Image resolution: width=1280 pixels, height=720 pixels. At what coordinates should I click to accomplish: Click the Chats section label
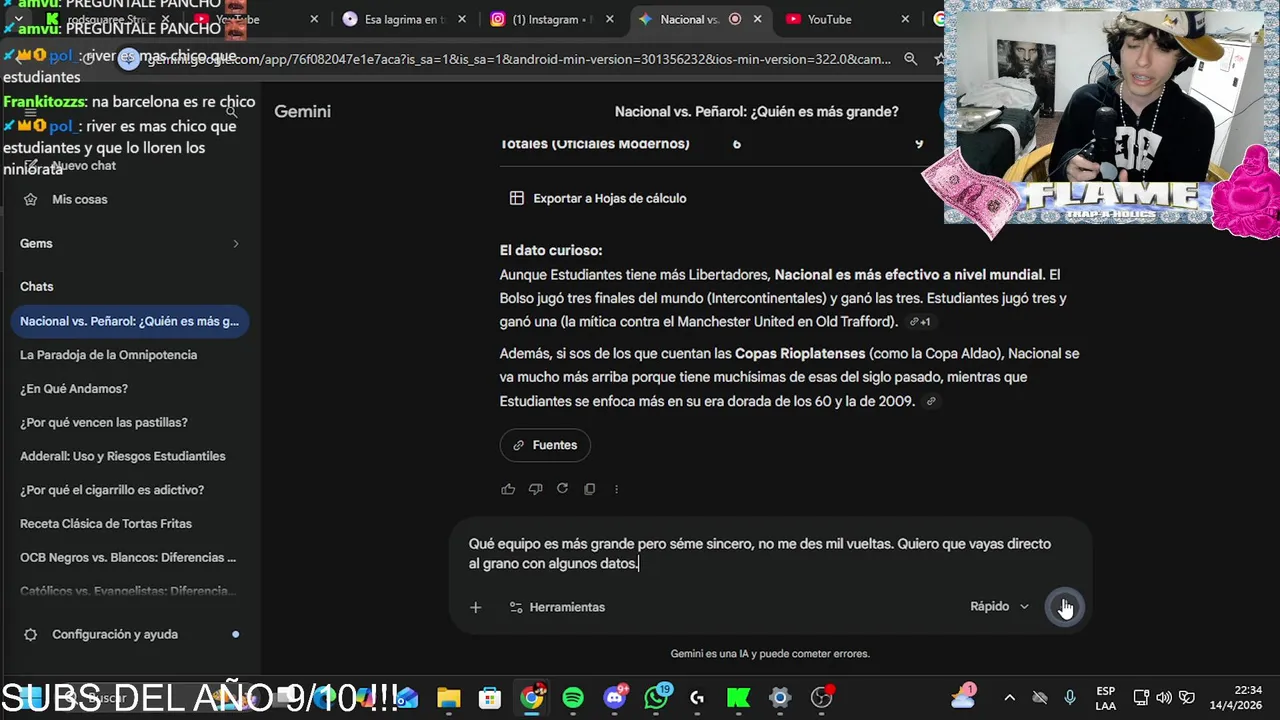37,286
